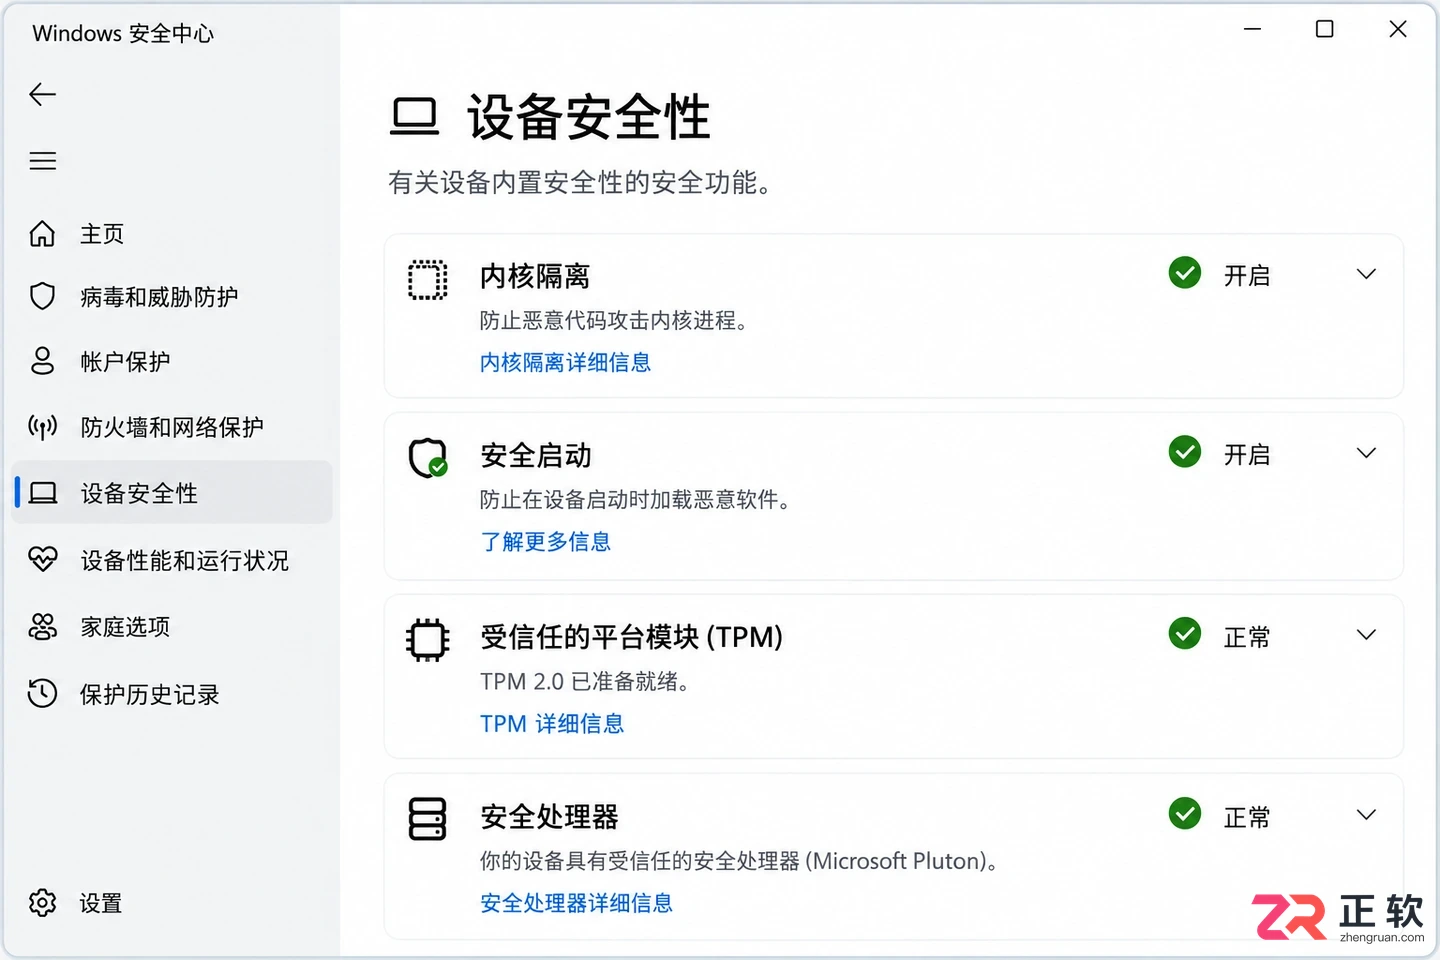
Task: Click the 安全启动 card title
Action: [x=536, y=455]
